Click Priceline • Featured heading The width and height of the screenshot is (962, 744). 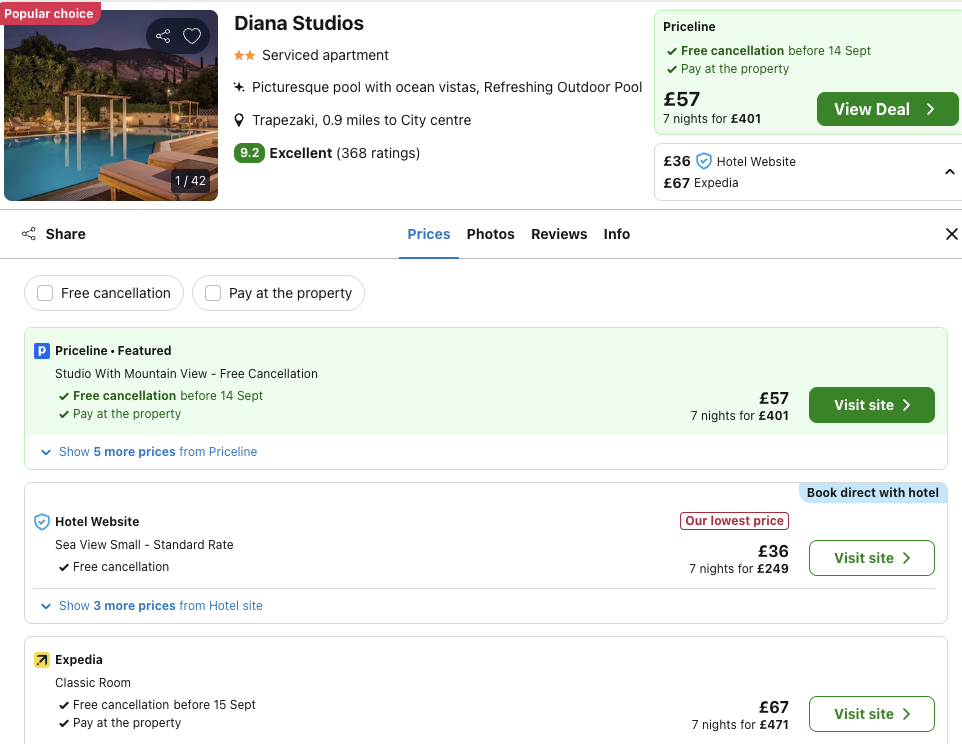click(113, 351)
